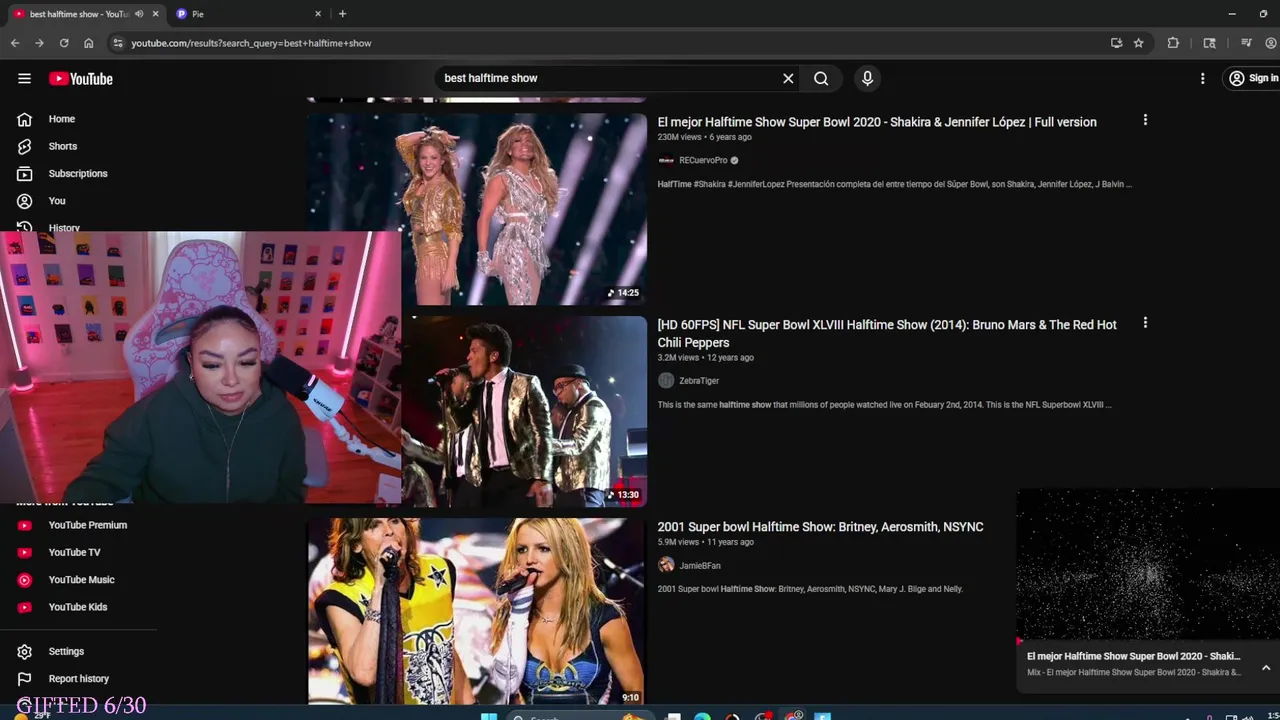Image resolution: width=1280 pixels, height=720 pixels.
Task: Click Settings gear icon in sidebar
Action: [24, 651]
